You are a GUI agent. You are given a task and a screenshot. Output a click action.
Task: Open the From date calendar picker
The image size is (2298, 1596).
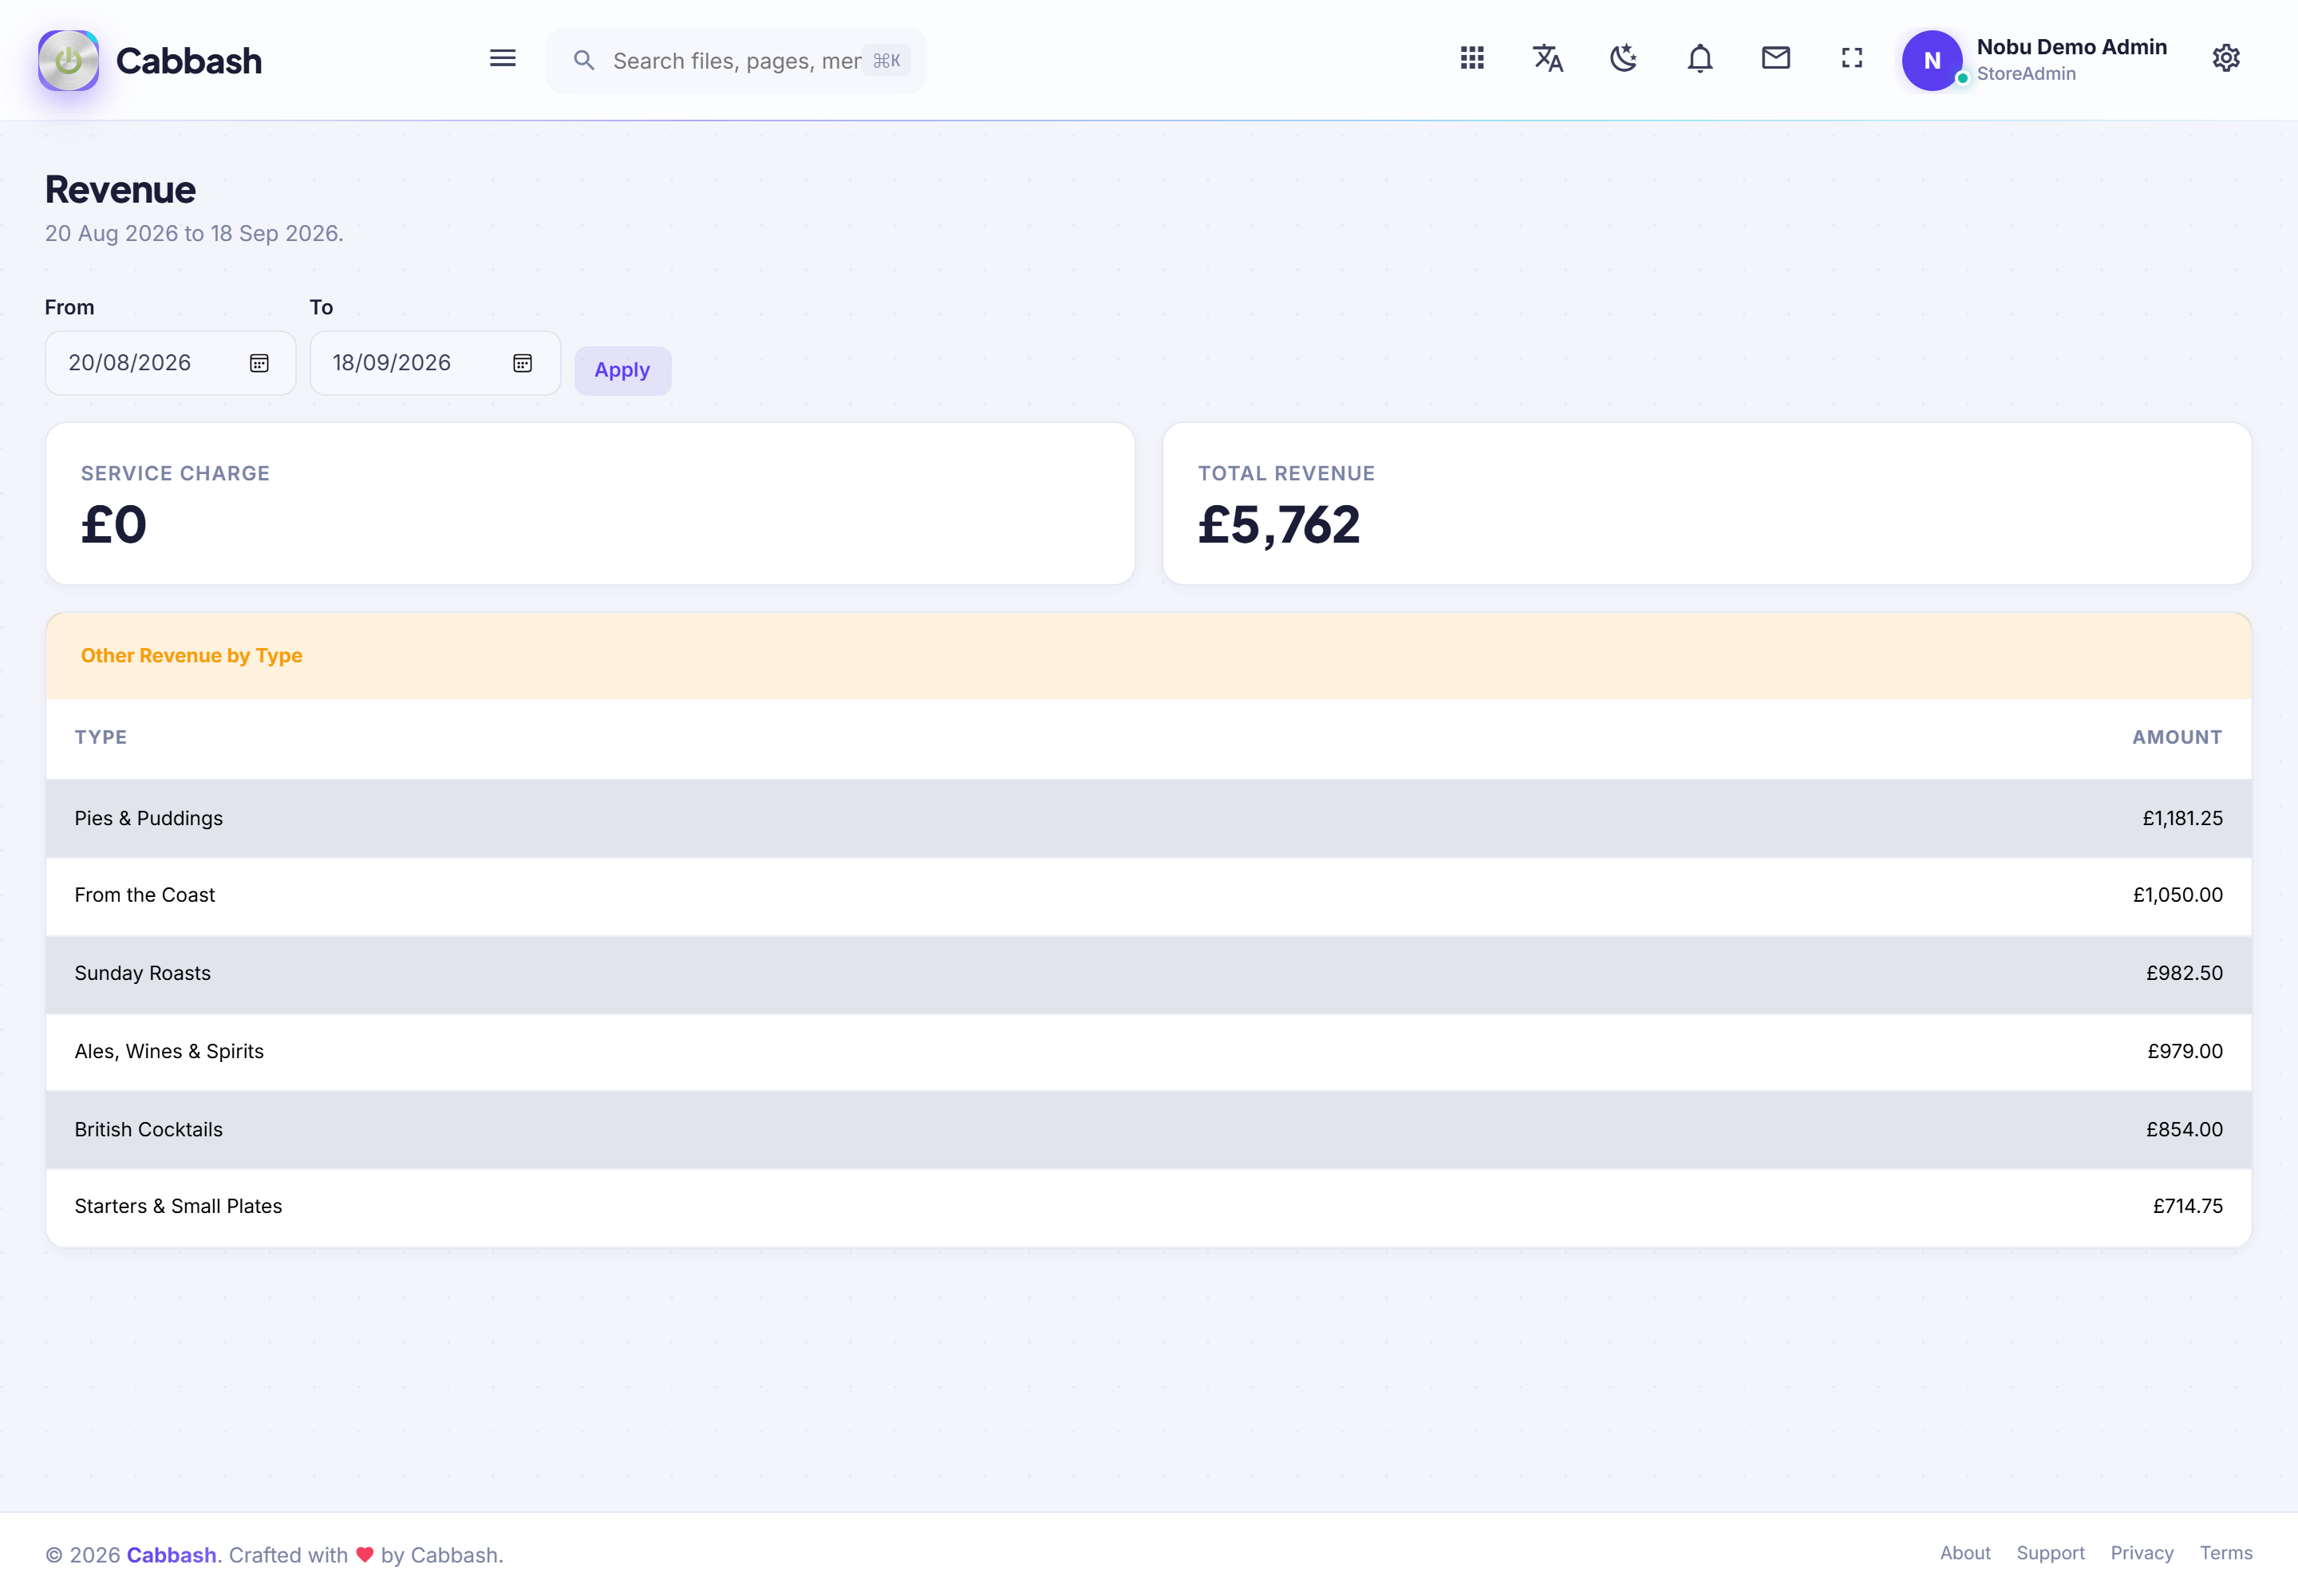259,363
